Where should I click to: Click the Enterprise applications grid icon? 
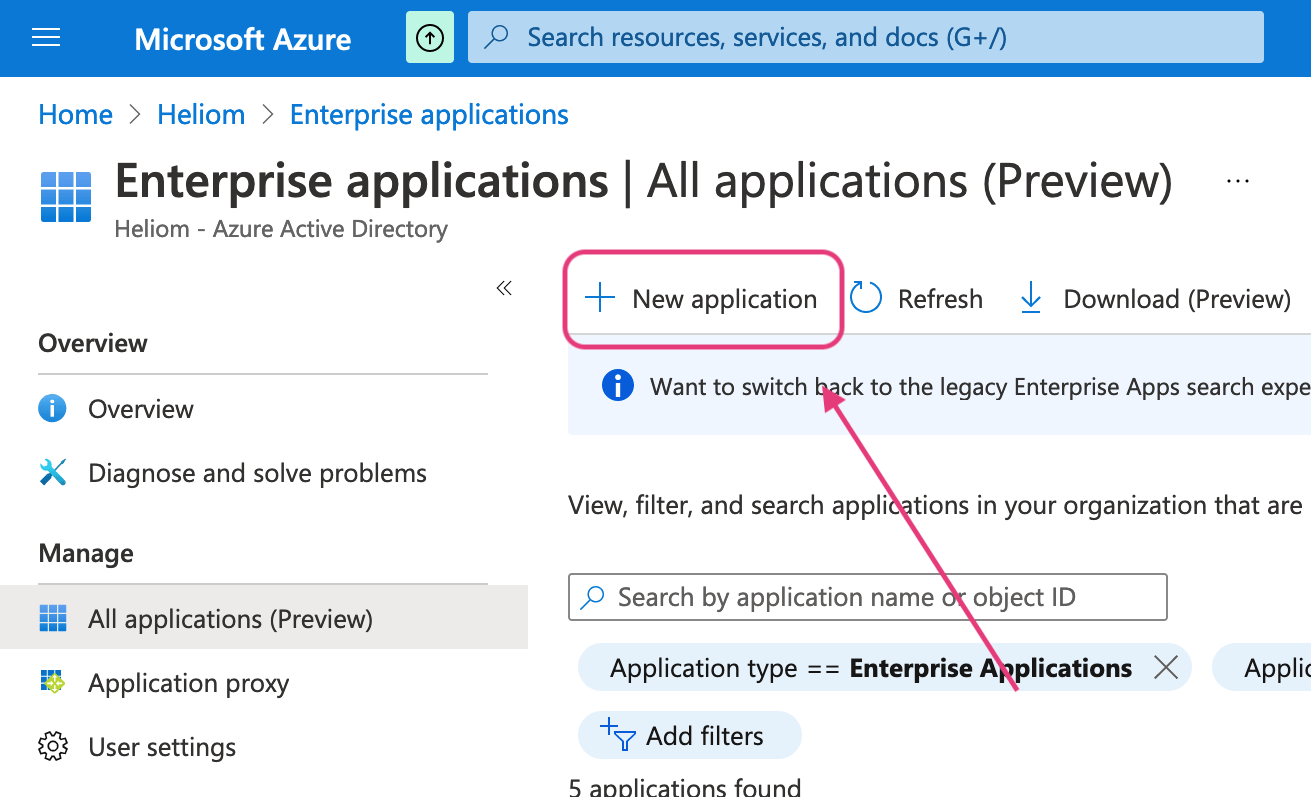click(66, 196)
